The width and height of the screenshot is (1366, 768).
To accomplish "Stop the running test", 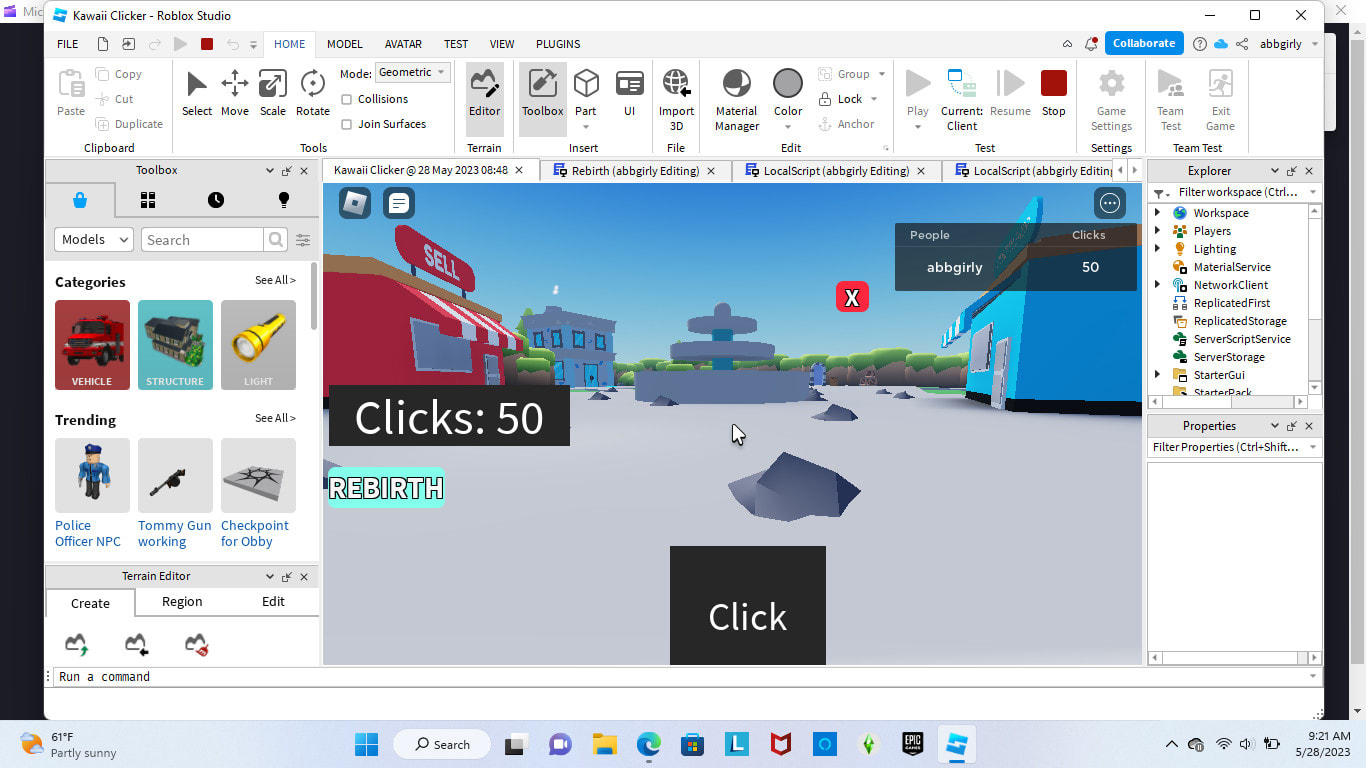I will [x=1054, y=93].
